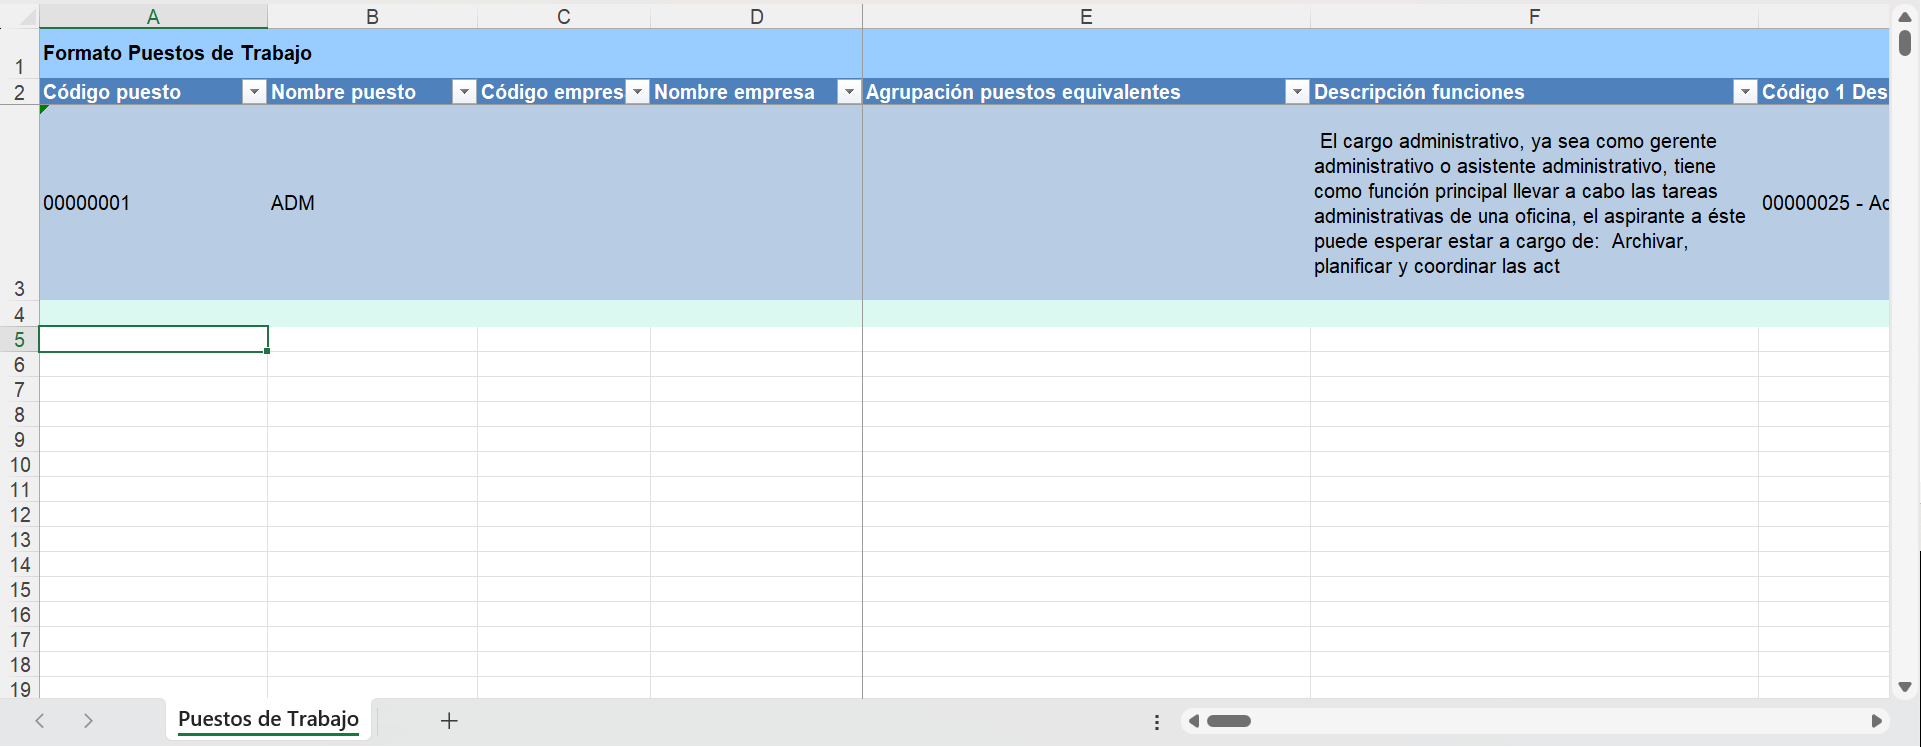The image size is (1921, 747).
Task: Select row 3 header
Action: [19, 203]
